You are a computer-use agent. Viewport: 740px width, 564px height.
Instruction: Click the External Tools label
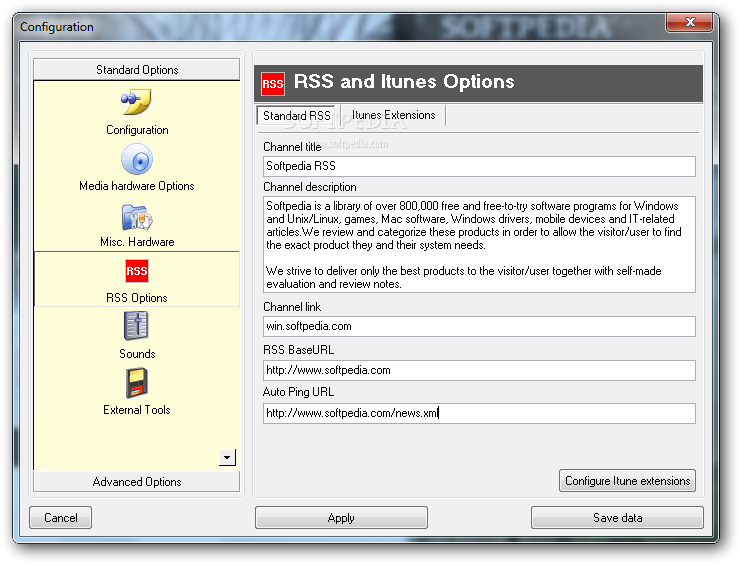click(137, 410)
